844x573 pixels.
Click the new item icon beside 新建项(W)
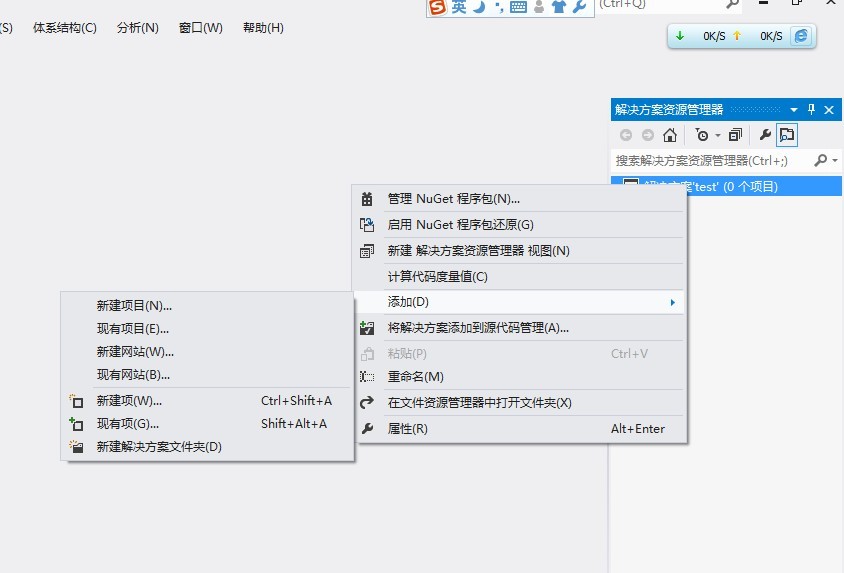pyautogui.click(x=76, y=401)
